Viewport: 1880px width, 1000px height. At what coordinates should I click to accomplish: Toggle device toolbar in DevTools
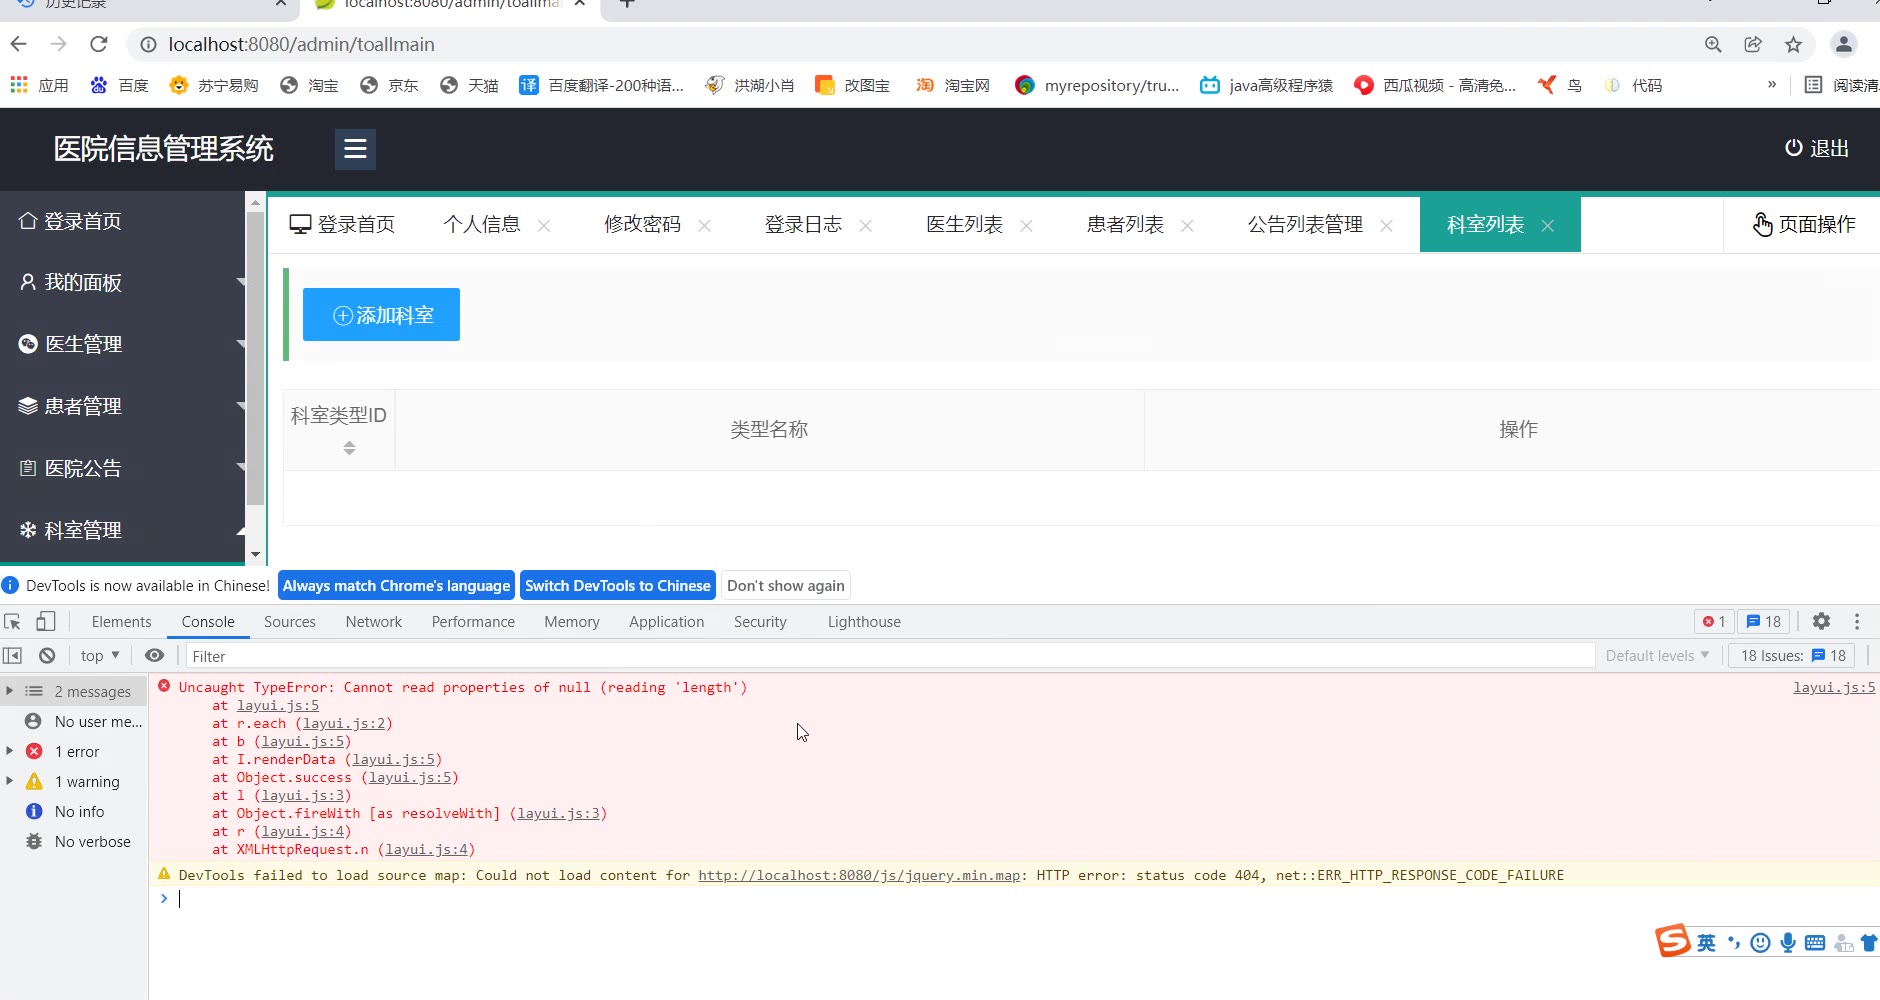pos(46,621)
